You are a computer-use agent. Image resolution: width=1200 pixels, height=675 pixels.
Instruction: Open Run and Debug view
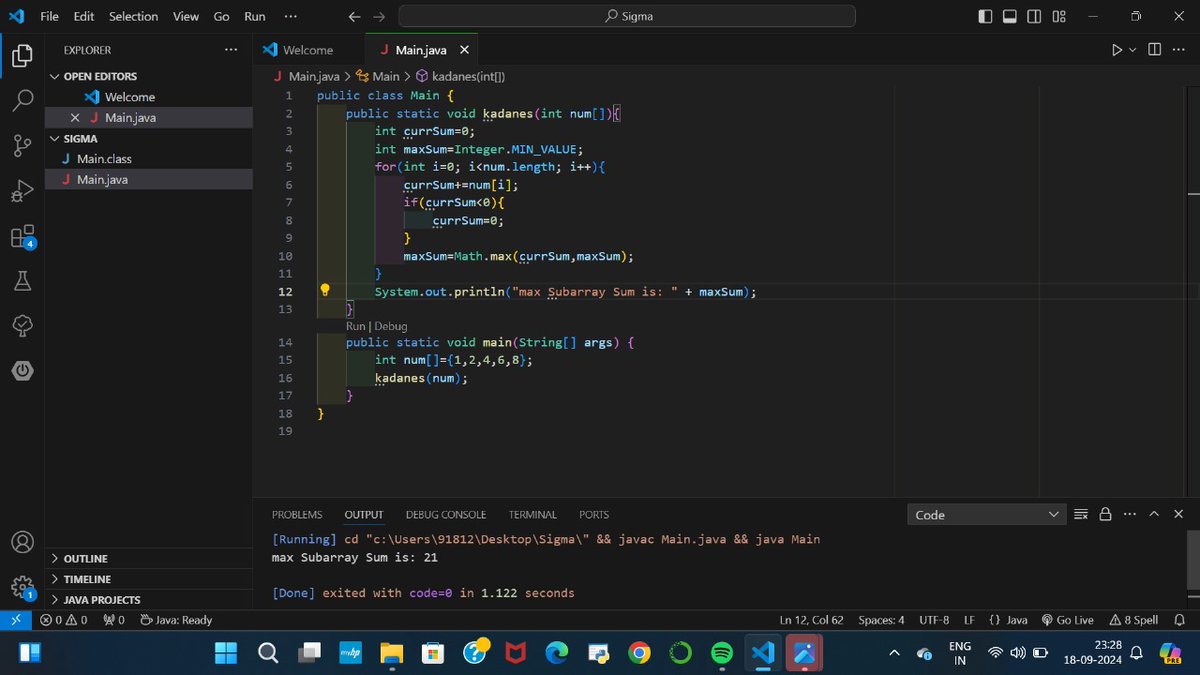22,191
